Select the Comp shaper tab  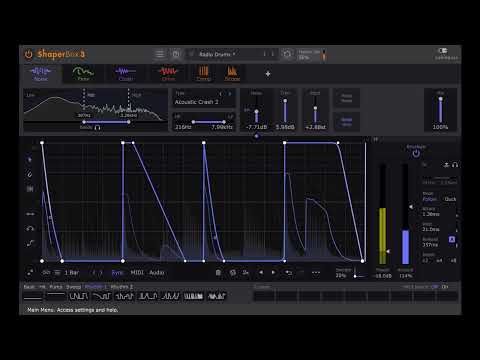click(203, 74)
